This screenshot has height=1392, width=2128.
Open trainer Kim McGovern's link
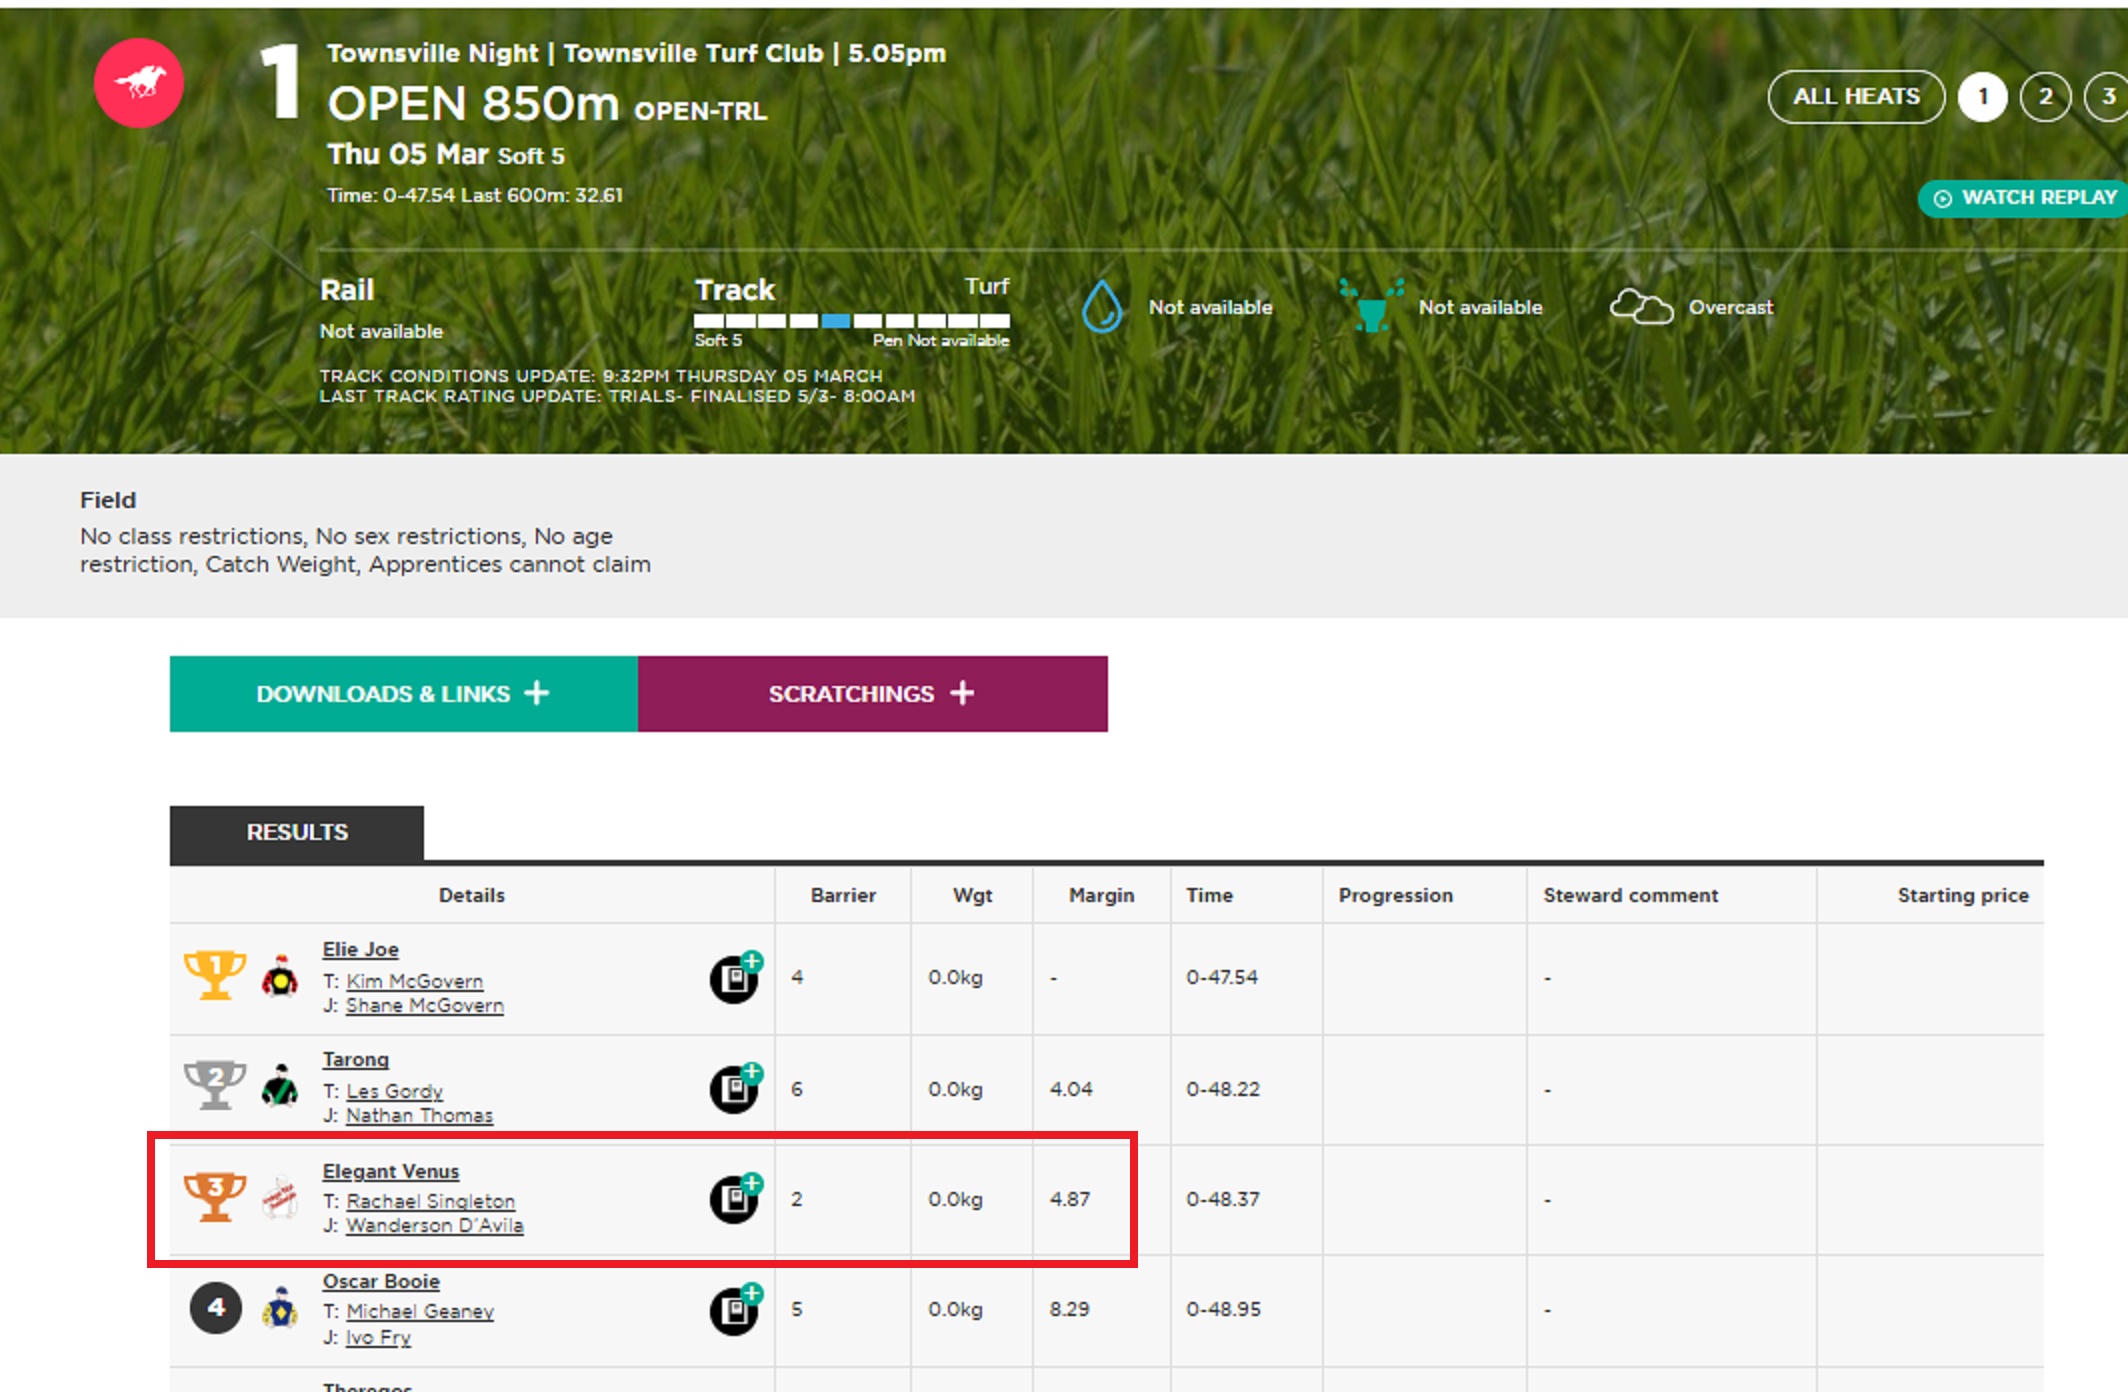tap(414, 981)
